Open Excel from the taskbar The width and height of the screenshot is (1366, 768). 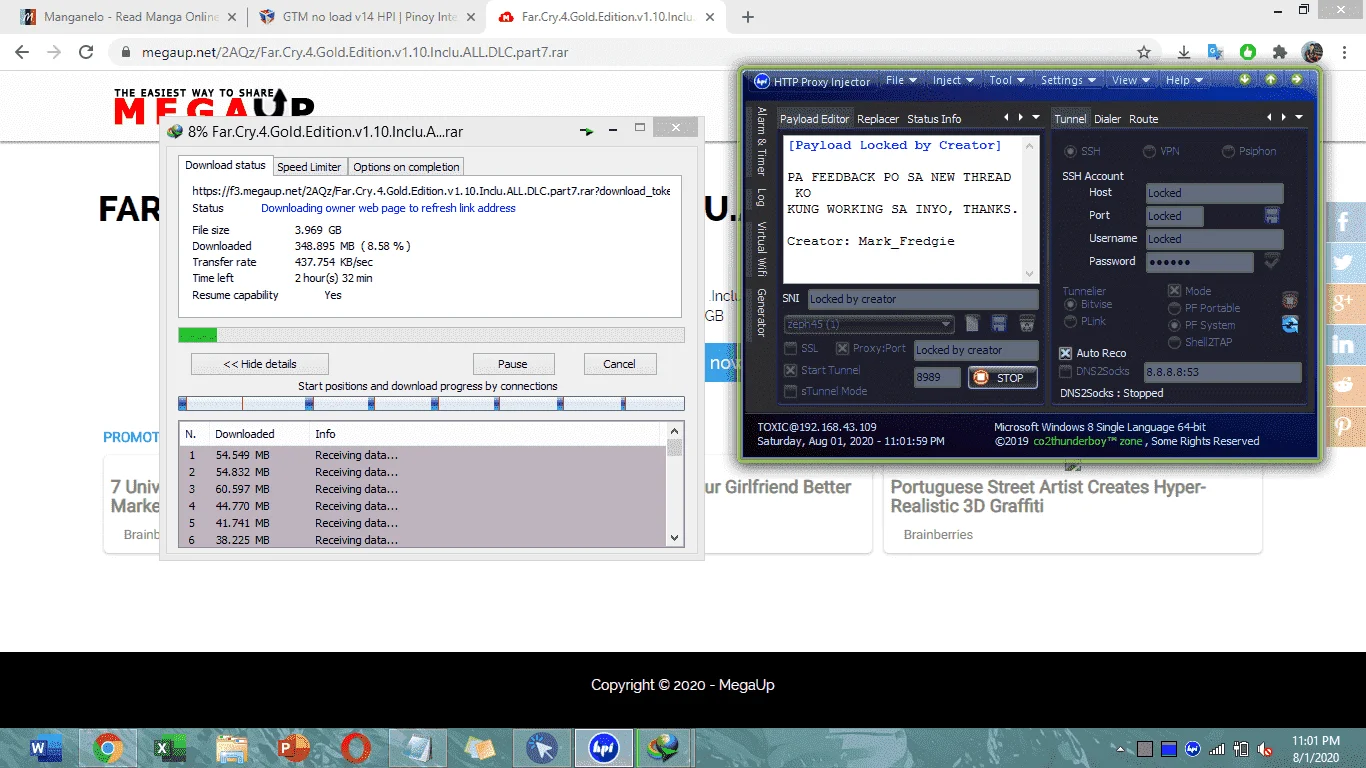[170, 747]
